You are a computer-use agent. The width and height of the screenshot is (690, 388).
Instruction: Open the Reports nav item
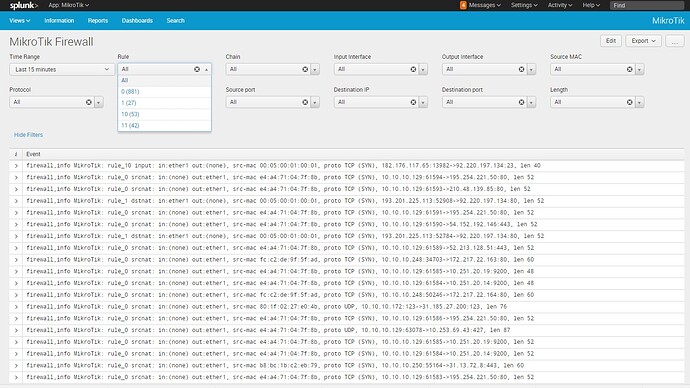tap(98, 21)
